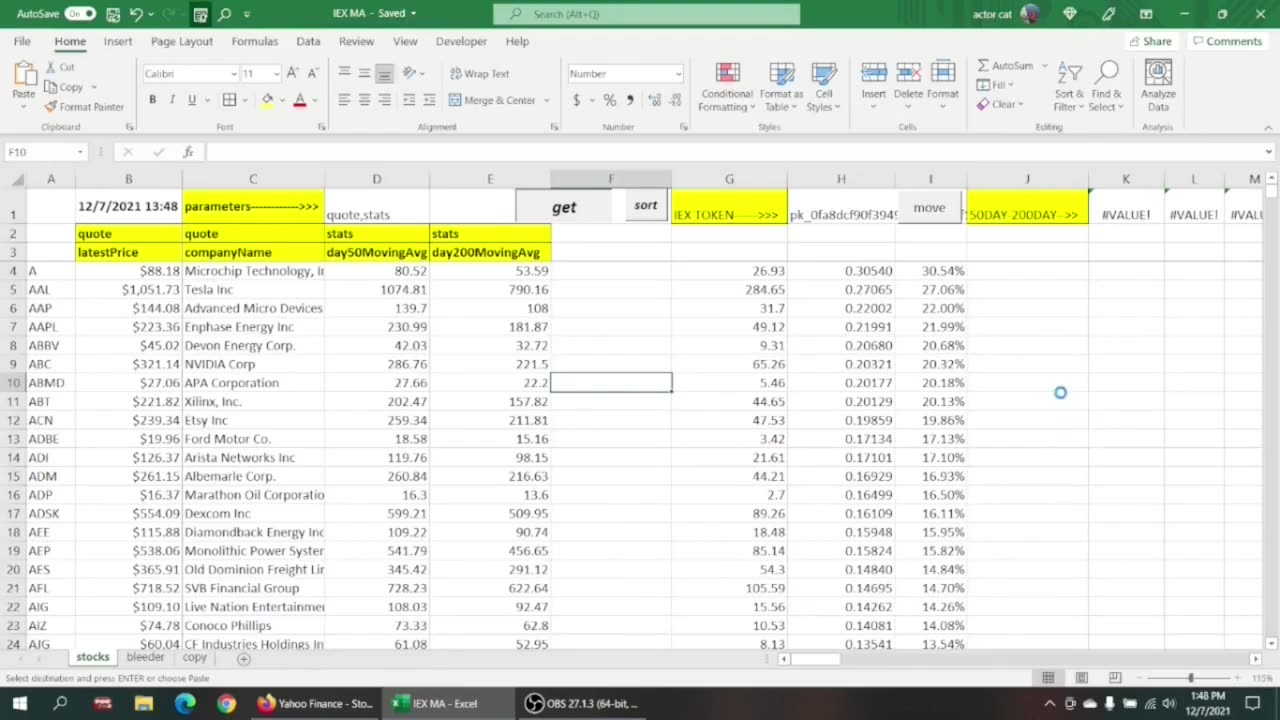This screenshot has width=1280, height=720.
Task: Open the font name Calibri dropdown
Action: [234, 74]
